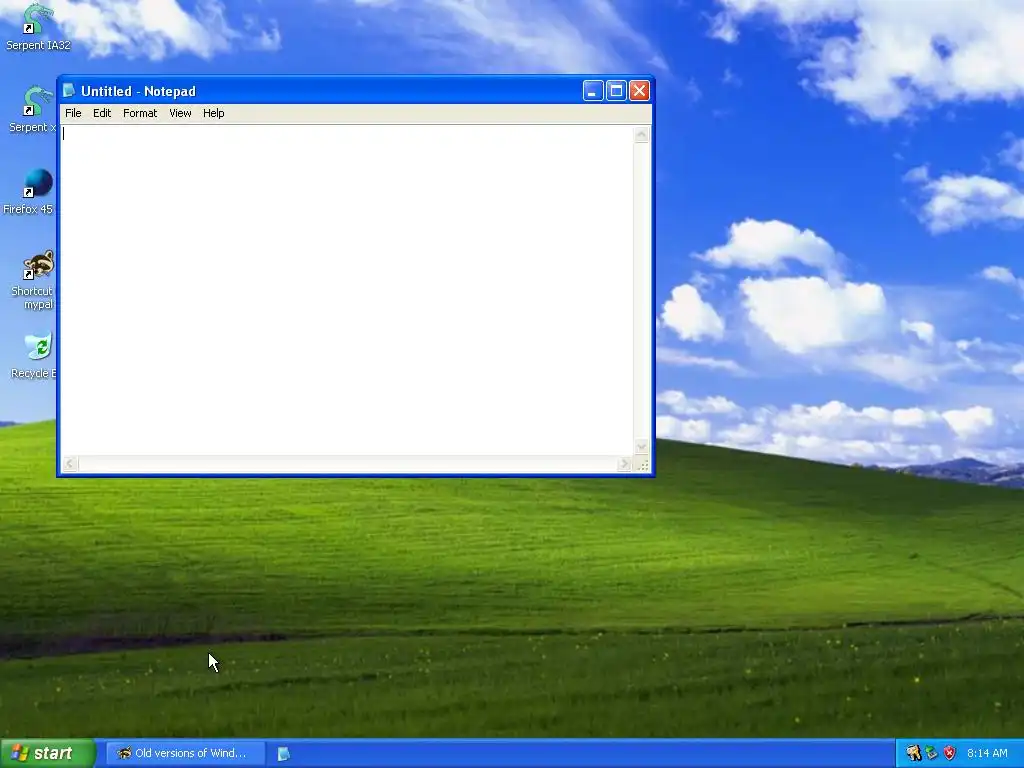The image size is (1024, 768).
Task: Open the Start menu
Action: pyautogui.click(x=48, y=753)
